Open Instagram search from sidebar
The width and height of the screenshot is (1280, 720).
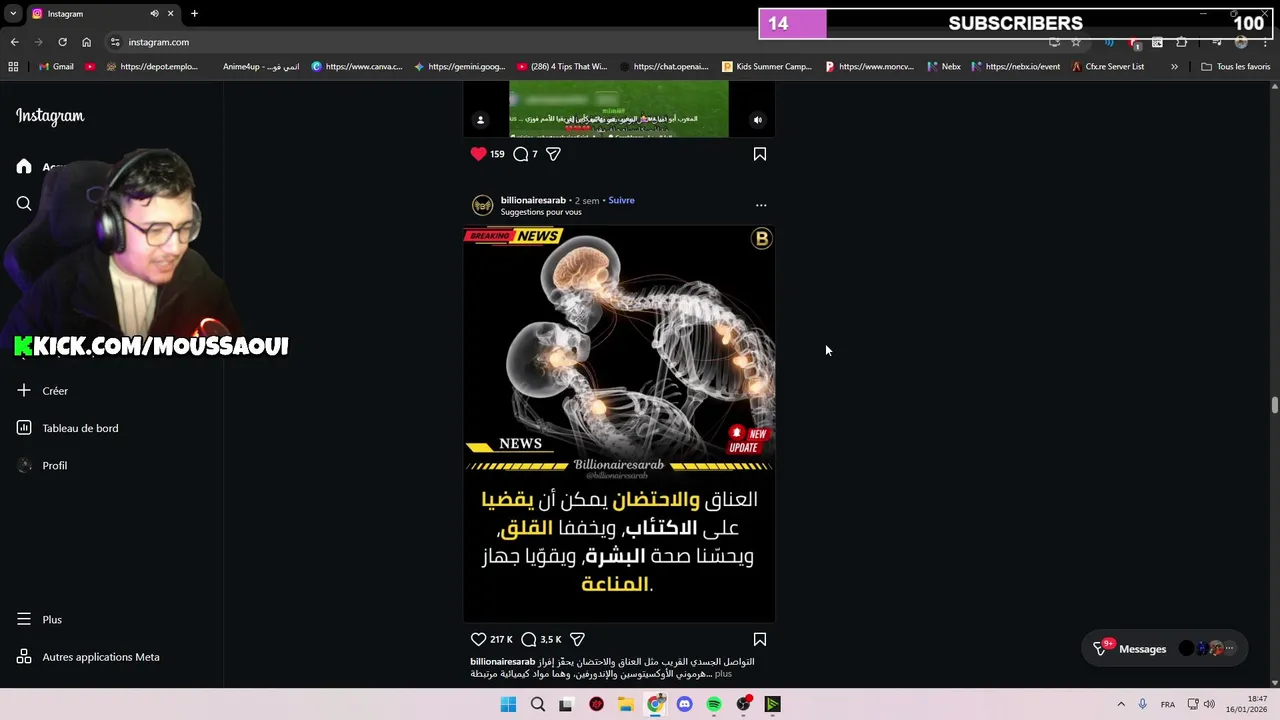[x=24, y=204]
